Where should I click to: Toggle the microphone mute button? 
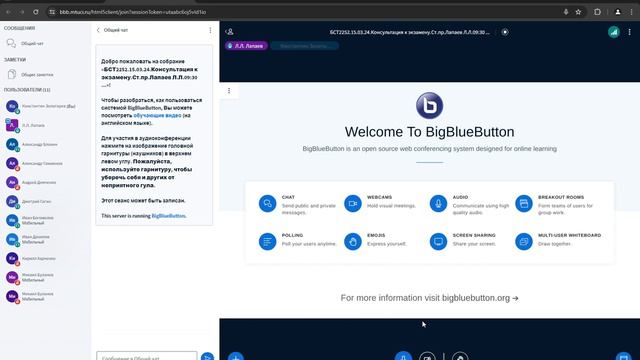point(403,356)
